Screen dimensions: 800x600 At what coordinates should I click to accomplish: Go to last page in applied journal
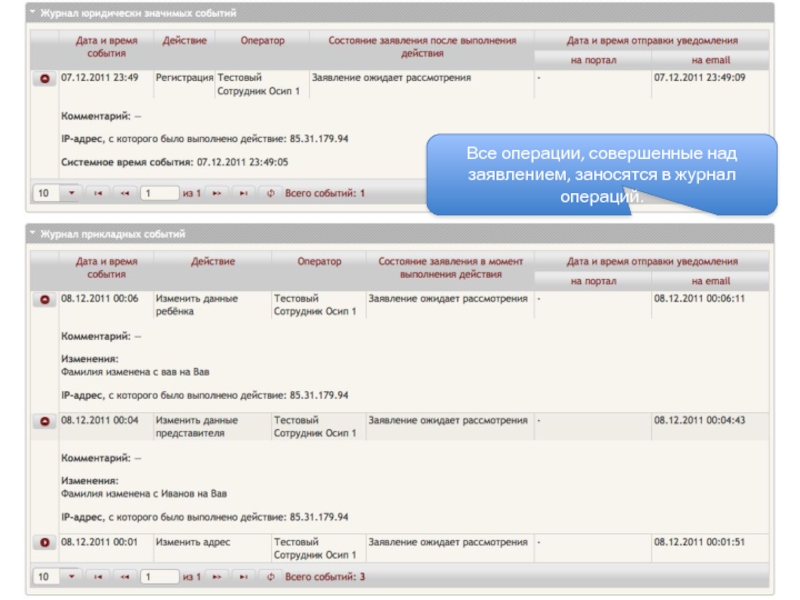243,577
